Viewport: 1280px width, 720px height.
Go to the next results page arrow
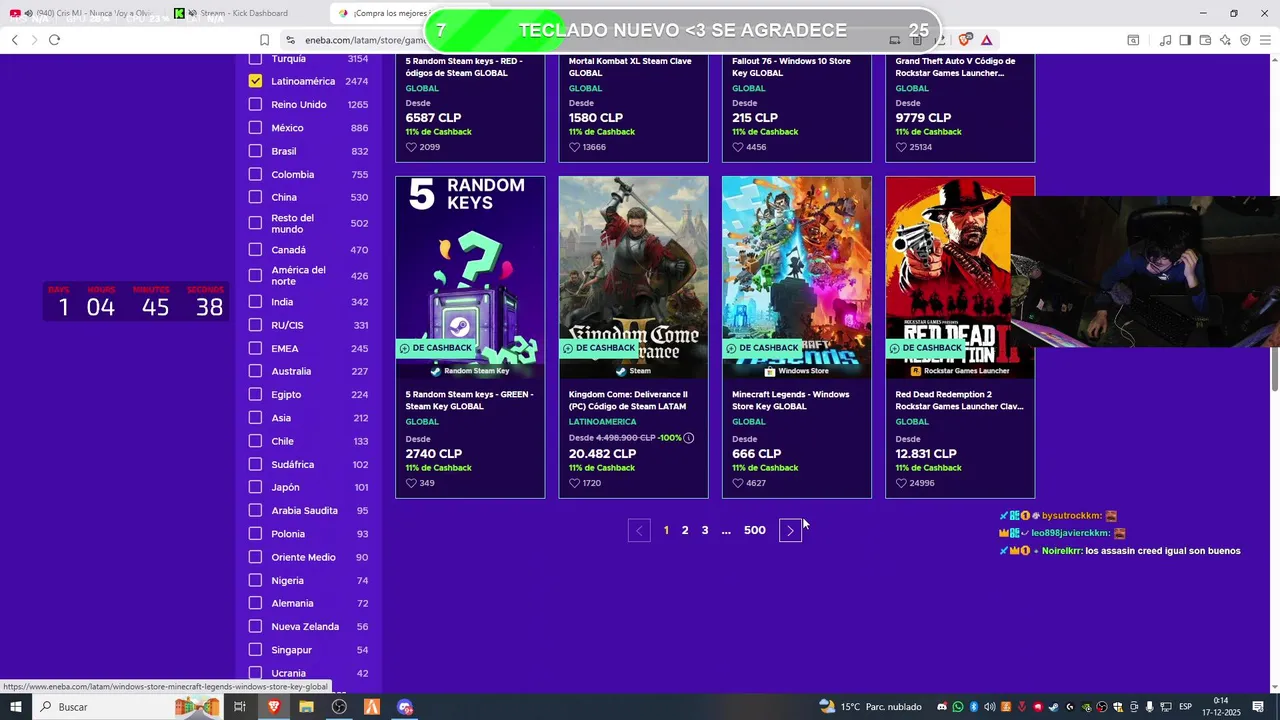click(x=790, y=530)
